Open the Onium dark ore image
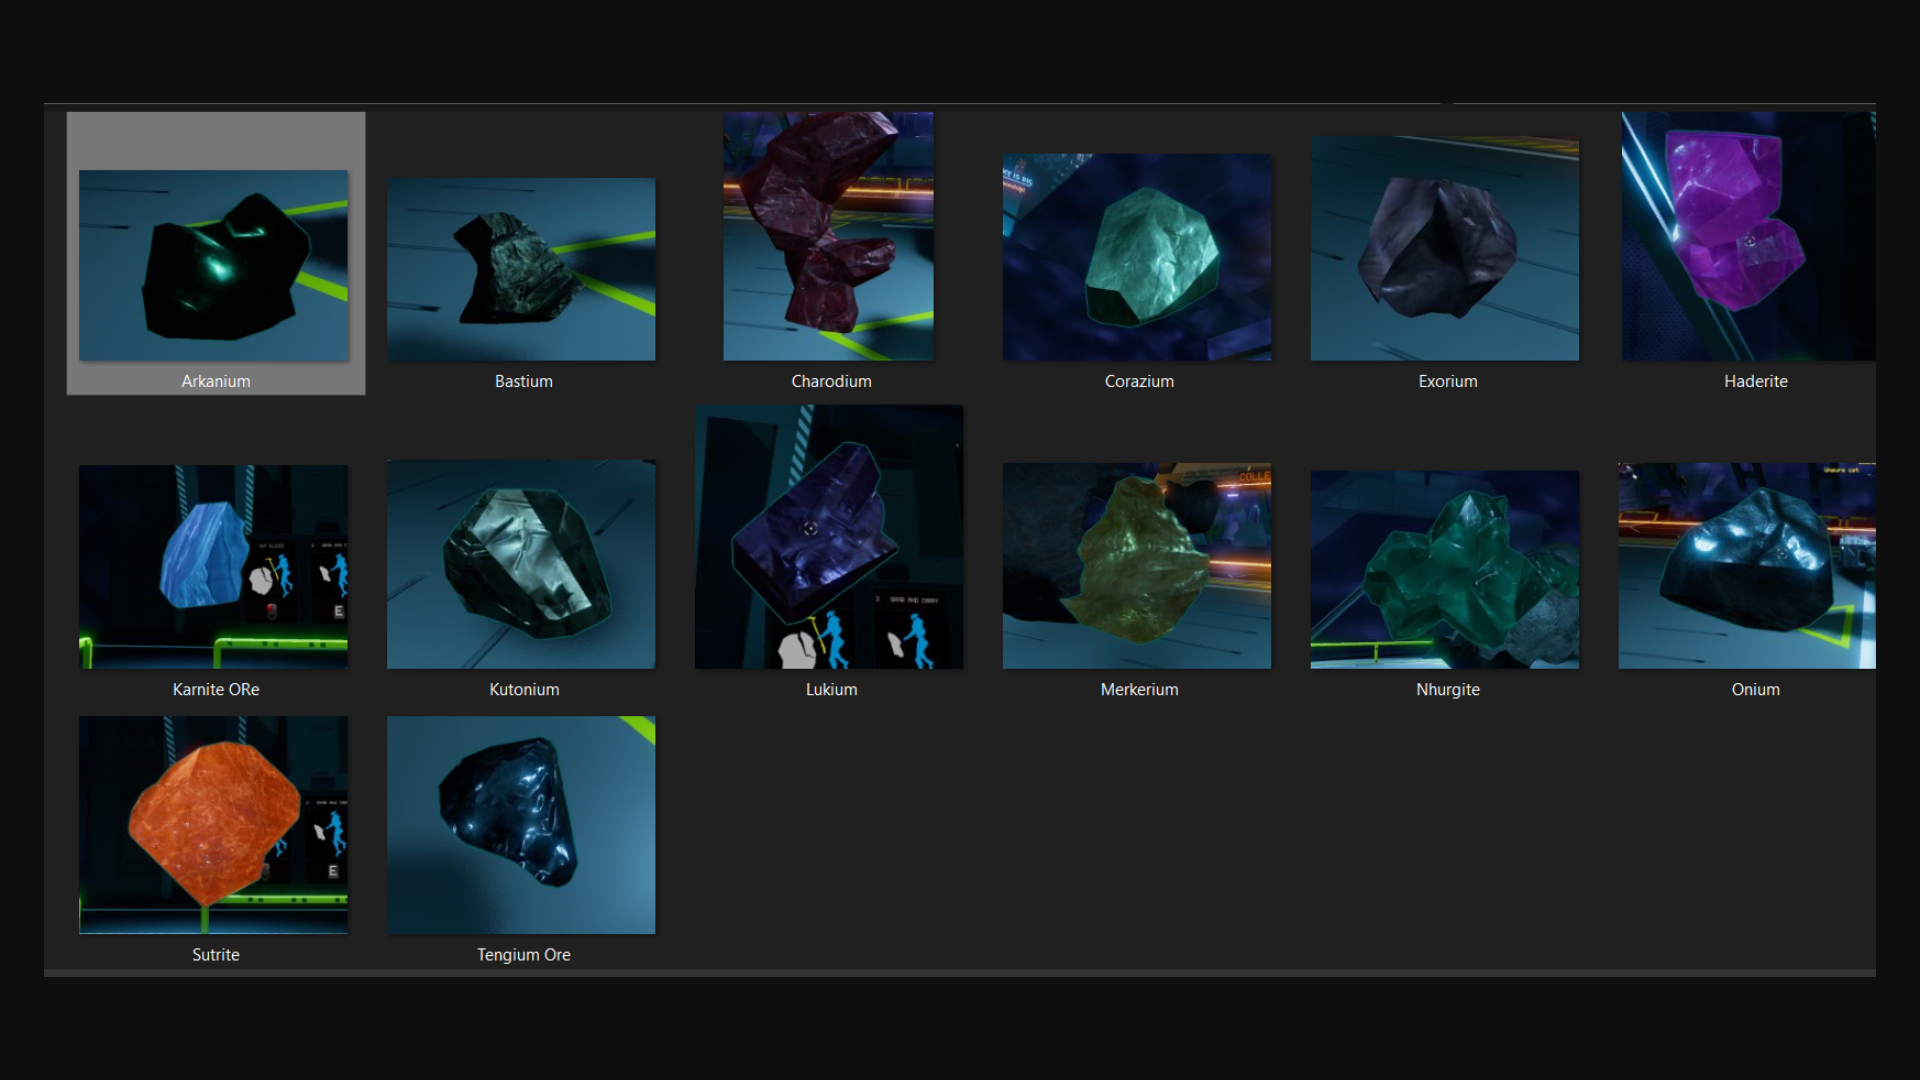Viewport: 1920px width, 1080px height. (1747, 566)
